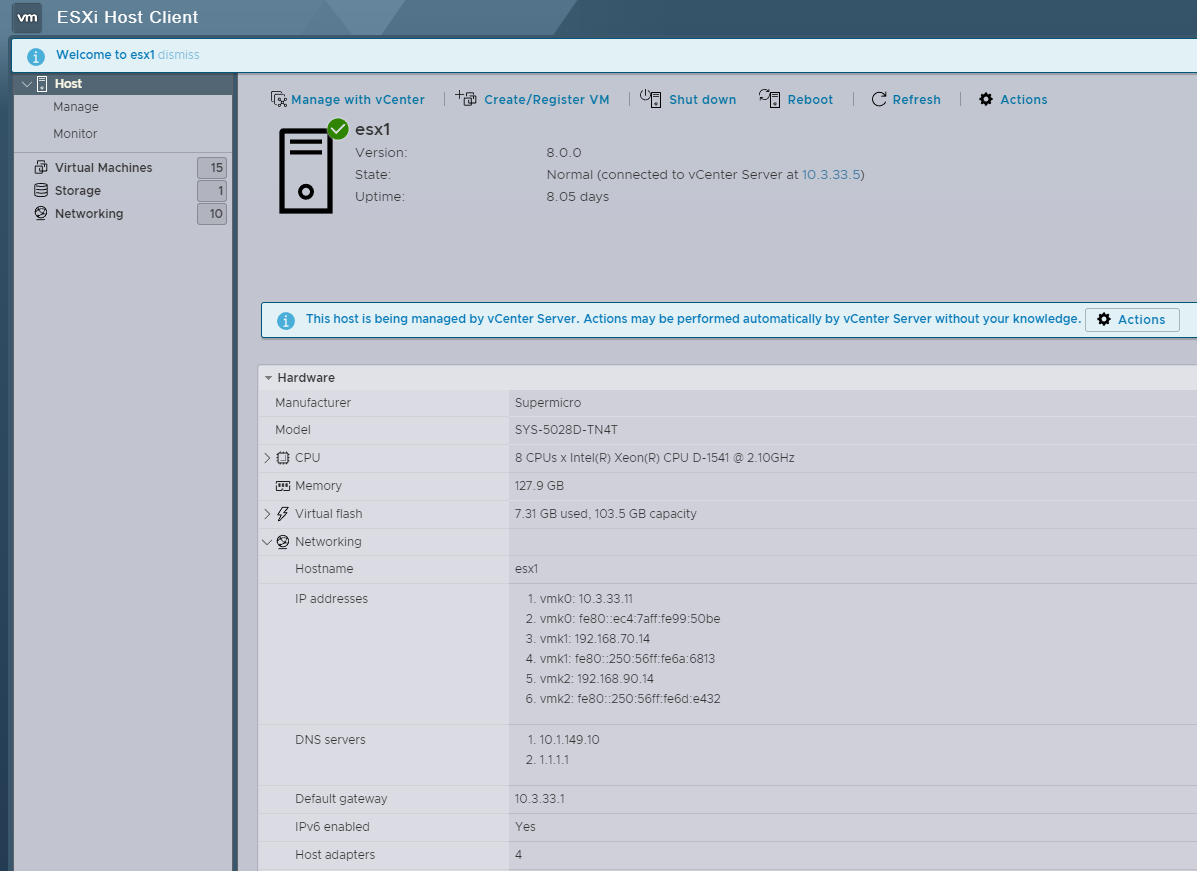
Task: Click Reboot button
Action: 796,99
